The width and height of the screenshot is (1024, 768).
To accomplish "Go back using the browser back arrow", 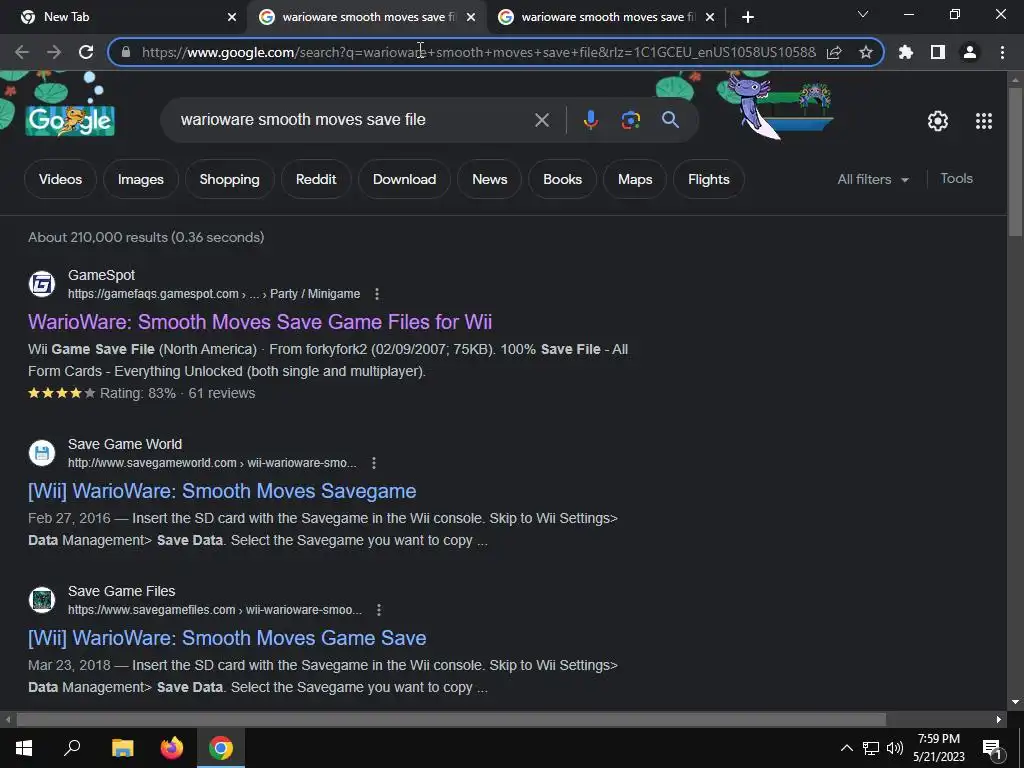I will tap(22, 52).
